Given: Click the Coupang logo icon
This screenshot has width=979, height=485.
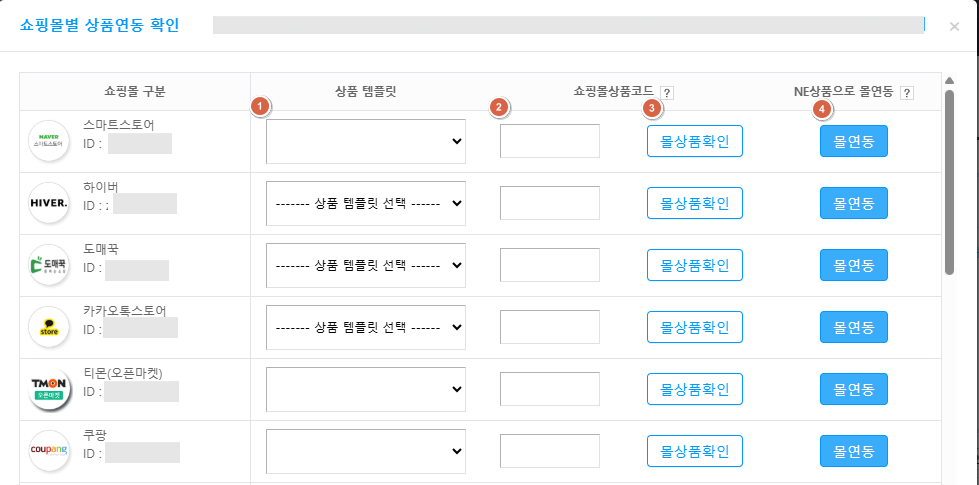Looking at the screenshot, I should click(x=51, y=451).
